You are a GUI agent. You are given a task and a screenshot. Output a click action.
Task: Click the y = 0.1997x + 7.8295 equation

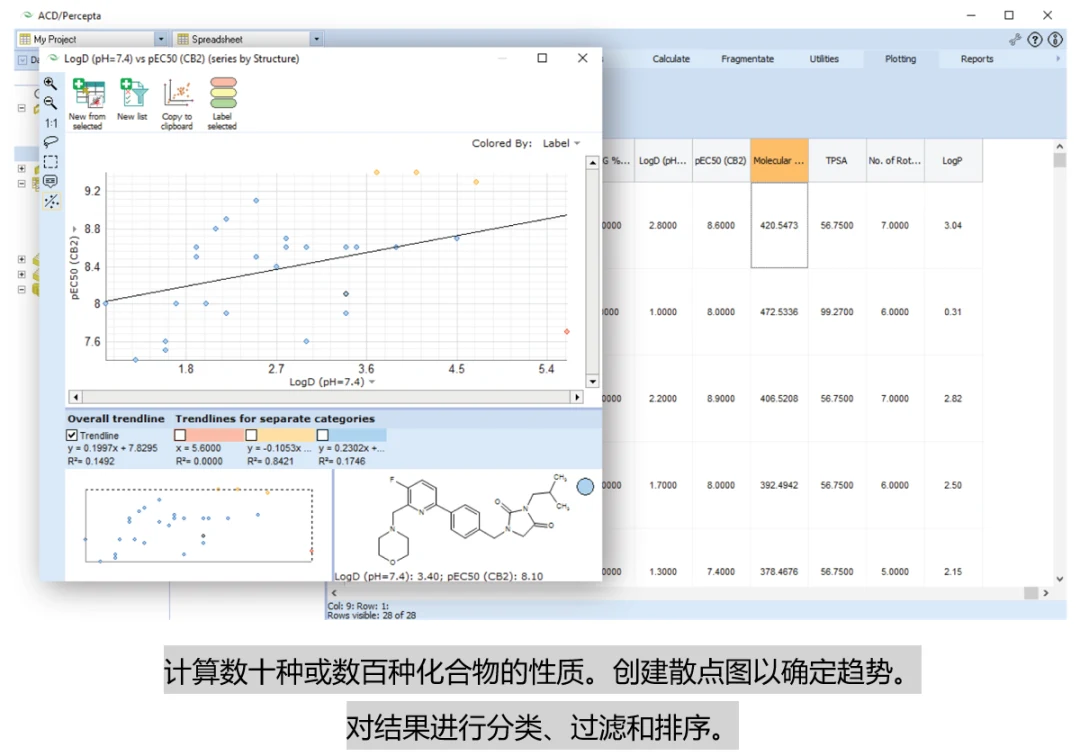coord(112,448)
